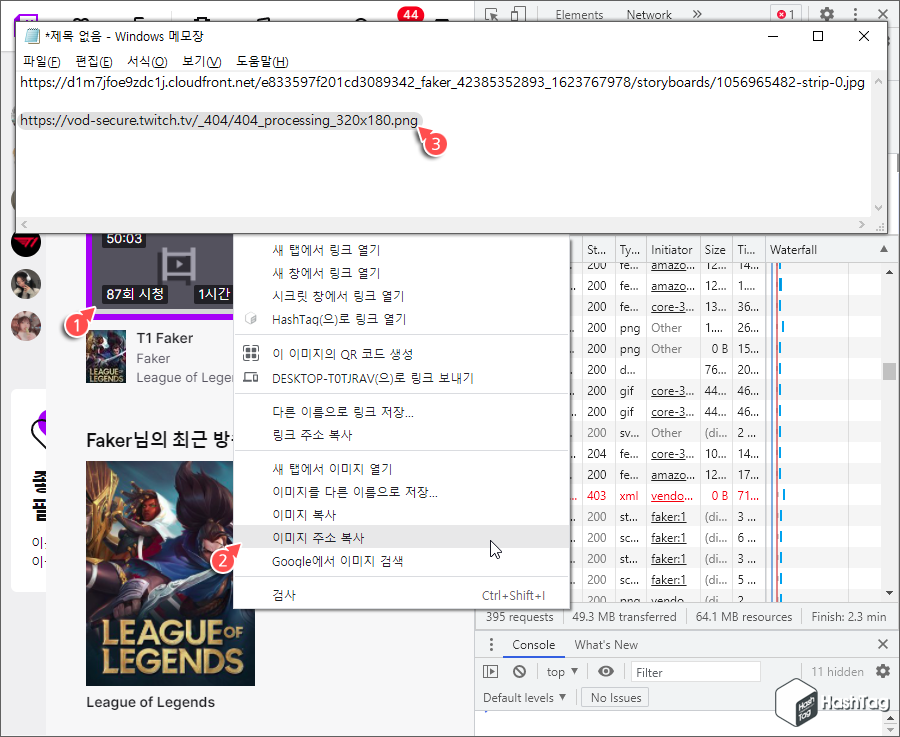Sort by the Waterfall column header
900x737 pixels.
829,249
